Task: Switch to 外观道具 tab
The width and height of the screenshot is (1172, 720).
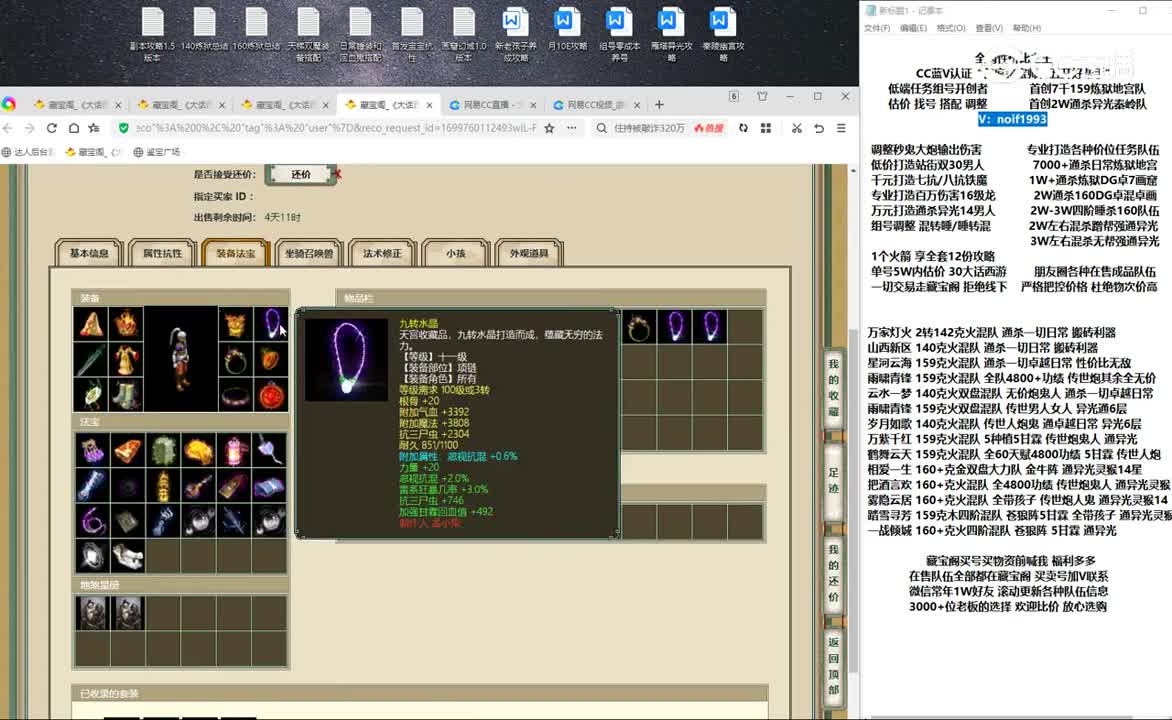Action: coord(528,253)
